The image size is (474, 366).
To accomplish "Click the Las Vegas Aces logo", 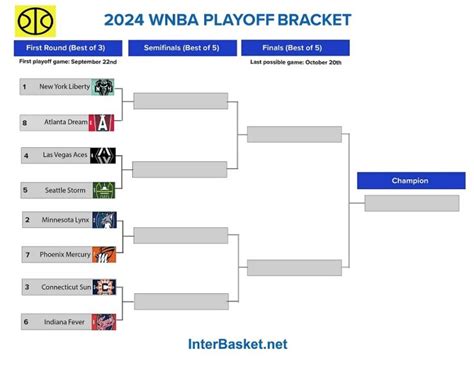I will [103, 155].
